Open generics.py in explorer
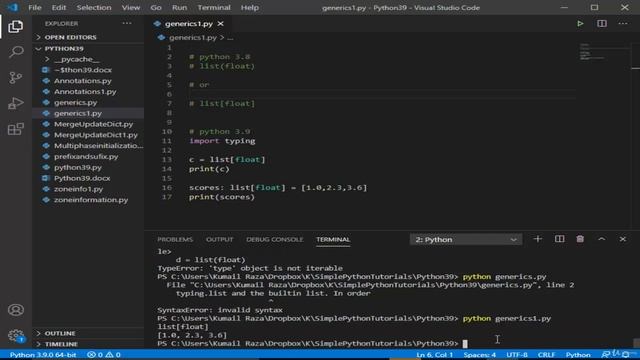This screenshot has width=640, height=360. [76, 102]
